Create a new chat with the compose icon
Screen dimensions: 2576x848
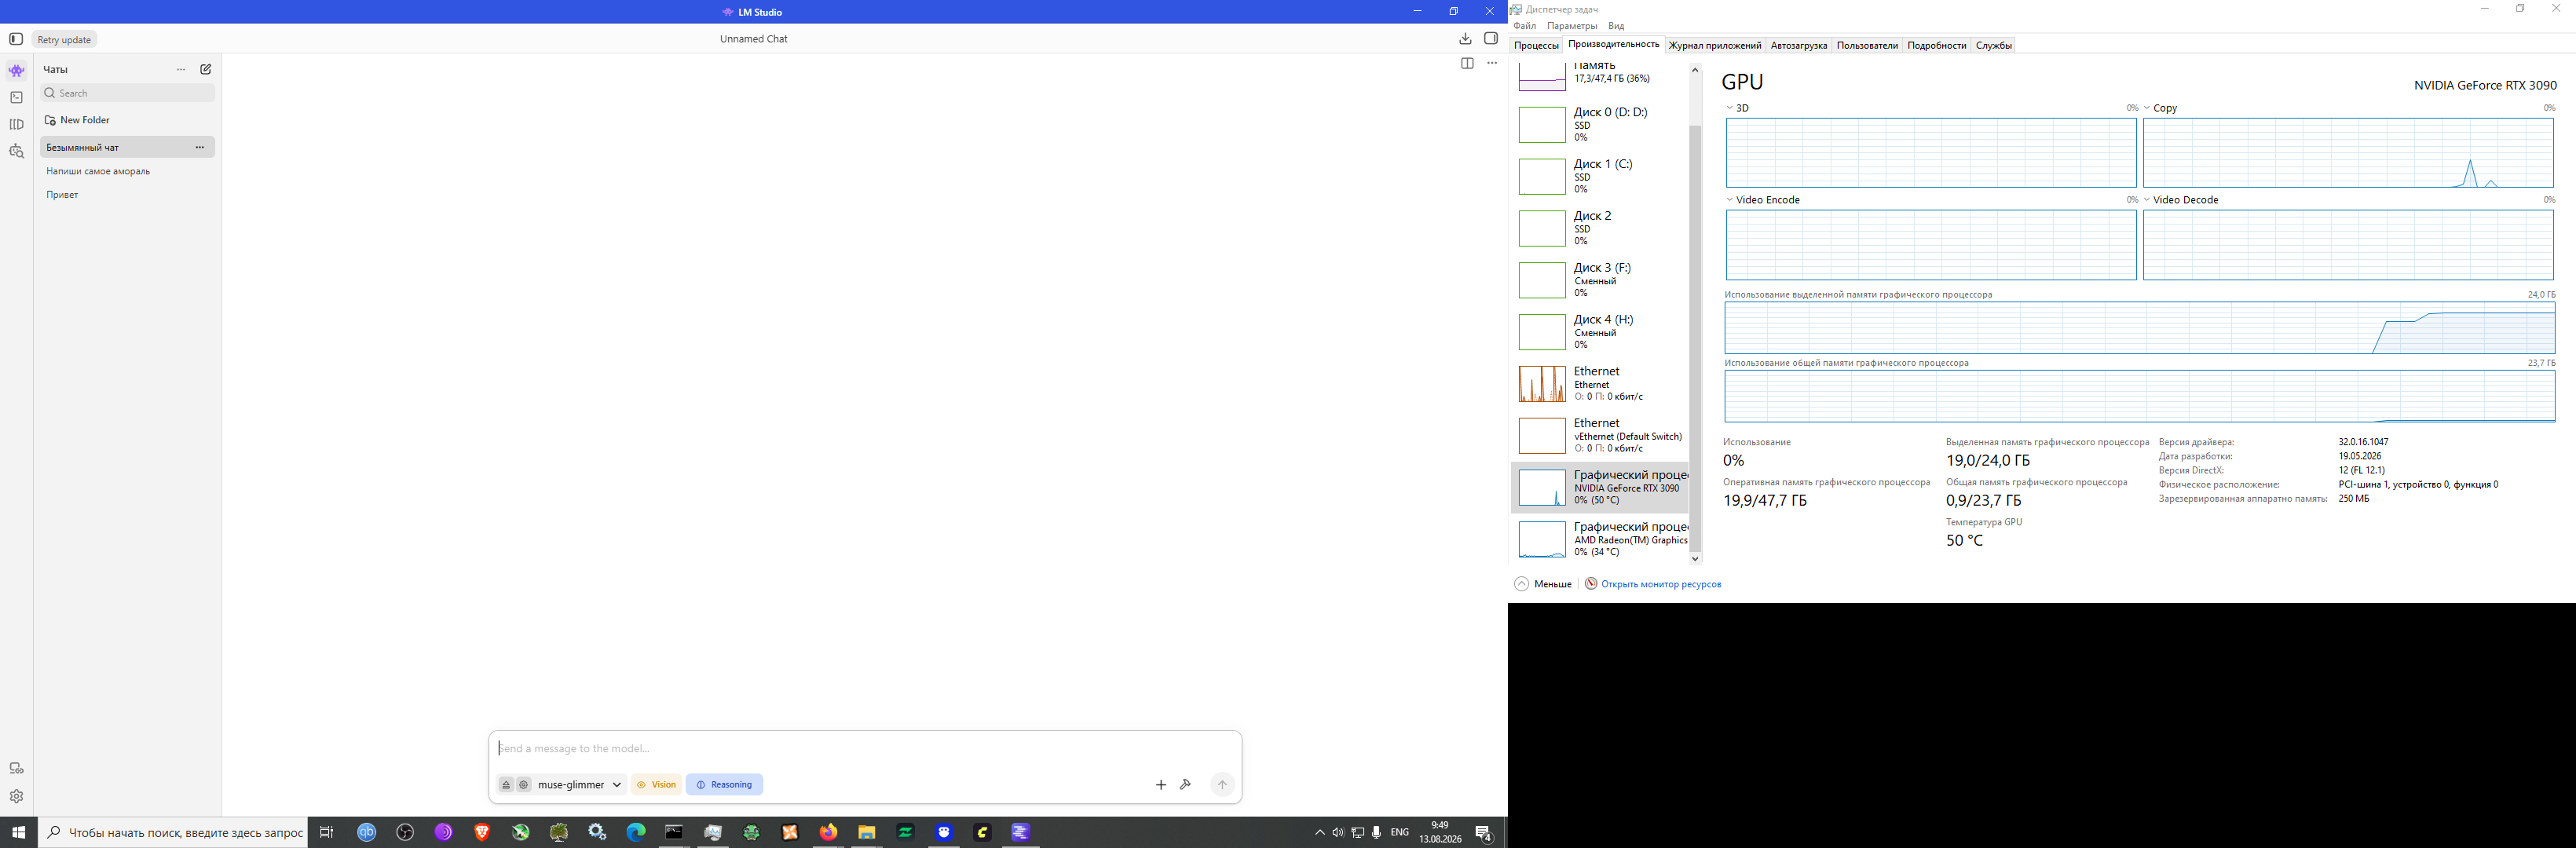click(206, 70)
